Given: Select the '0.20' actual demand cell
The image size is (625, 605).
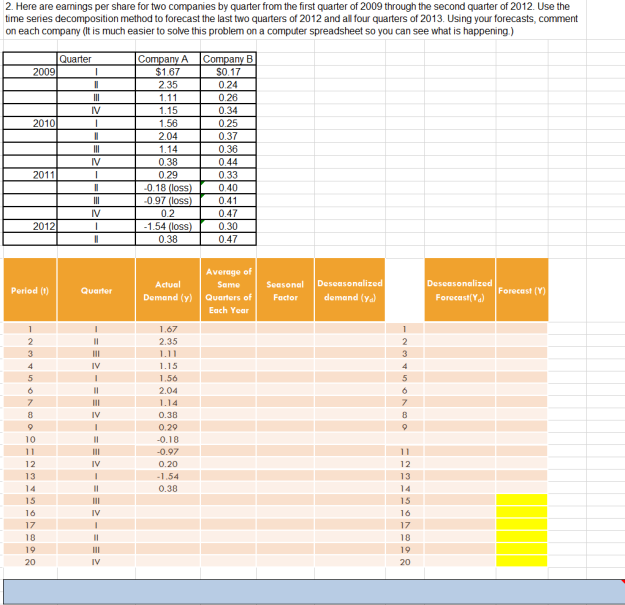Looking at the screenshot, I should pos(168,464).
